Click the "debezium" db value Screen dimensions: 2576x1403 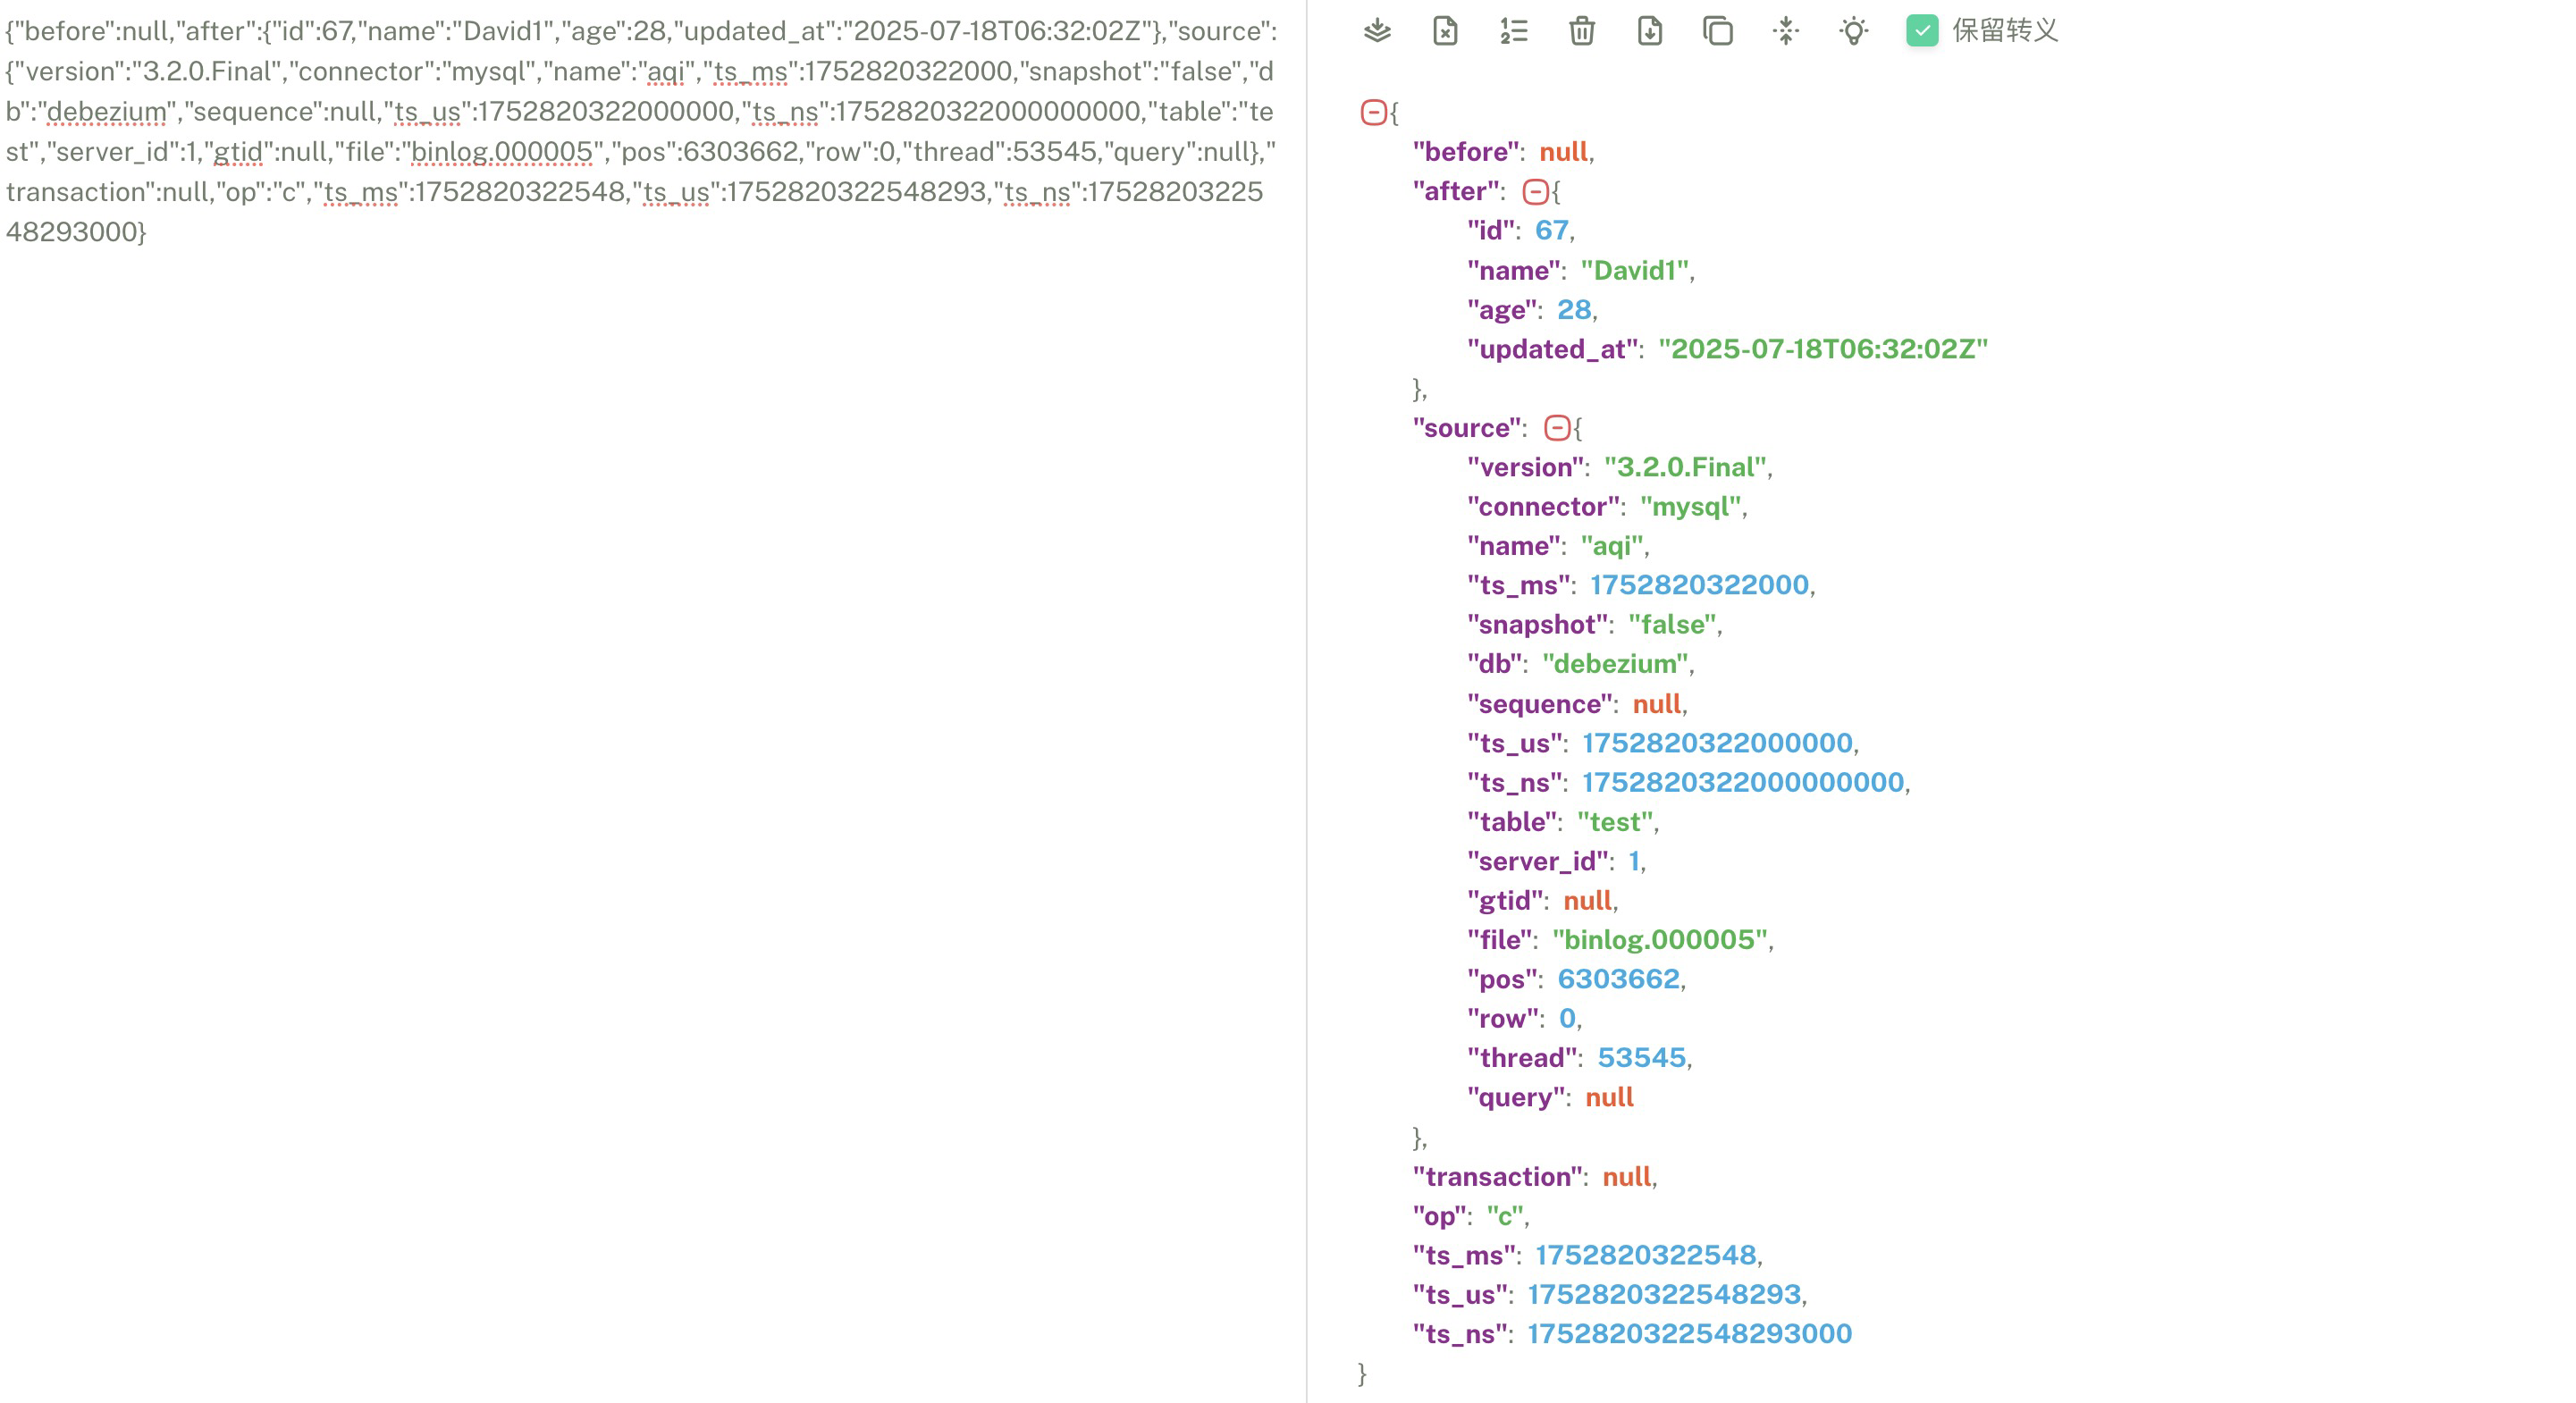1615,664
